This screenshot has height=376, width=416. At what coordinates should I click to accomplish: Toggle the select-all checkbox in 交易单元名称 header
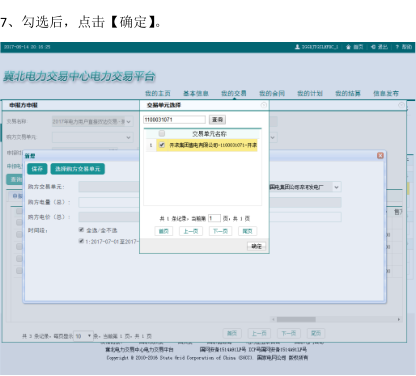162,134
